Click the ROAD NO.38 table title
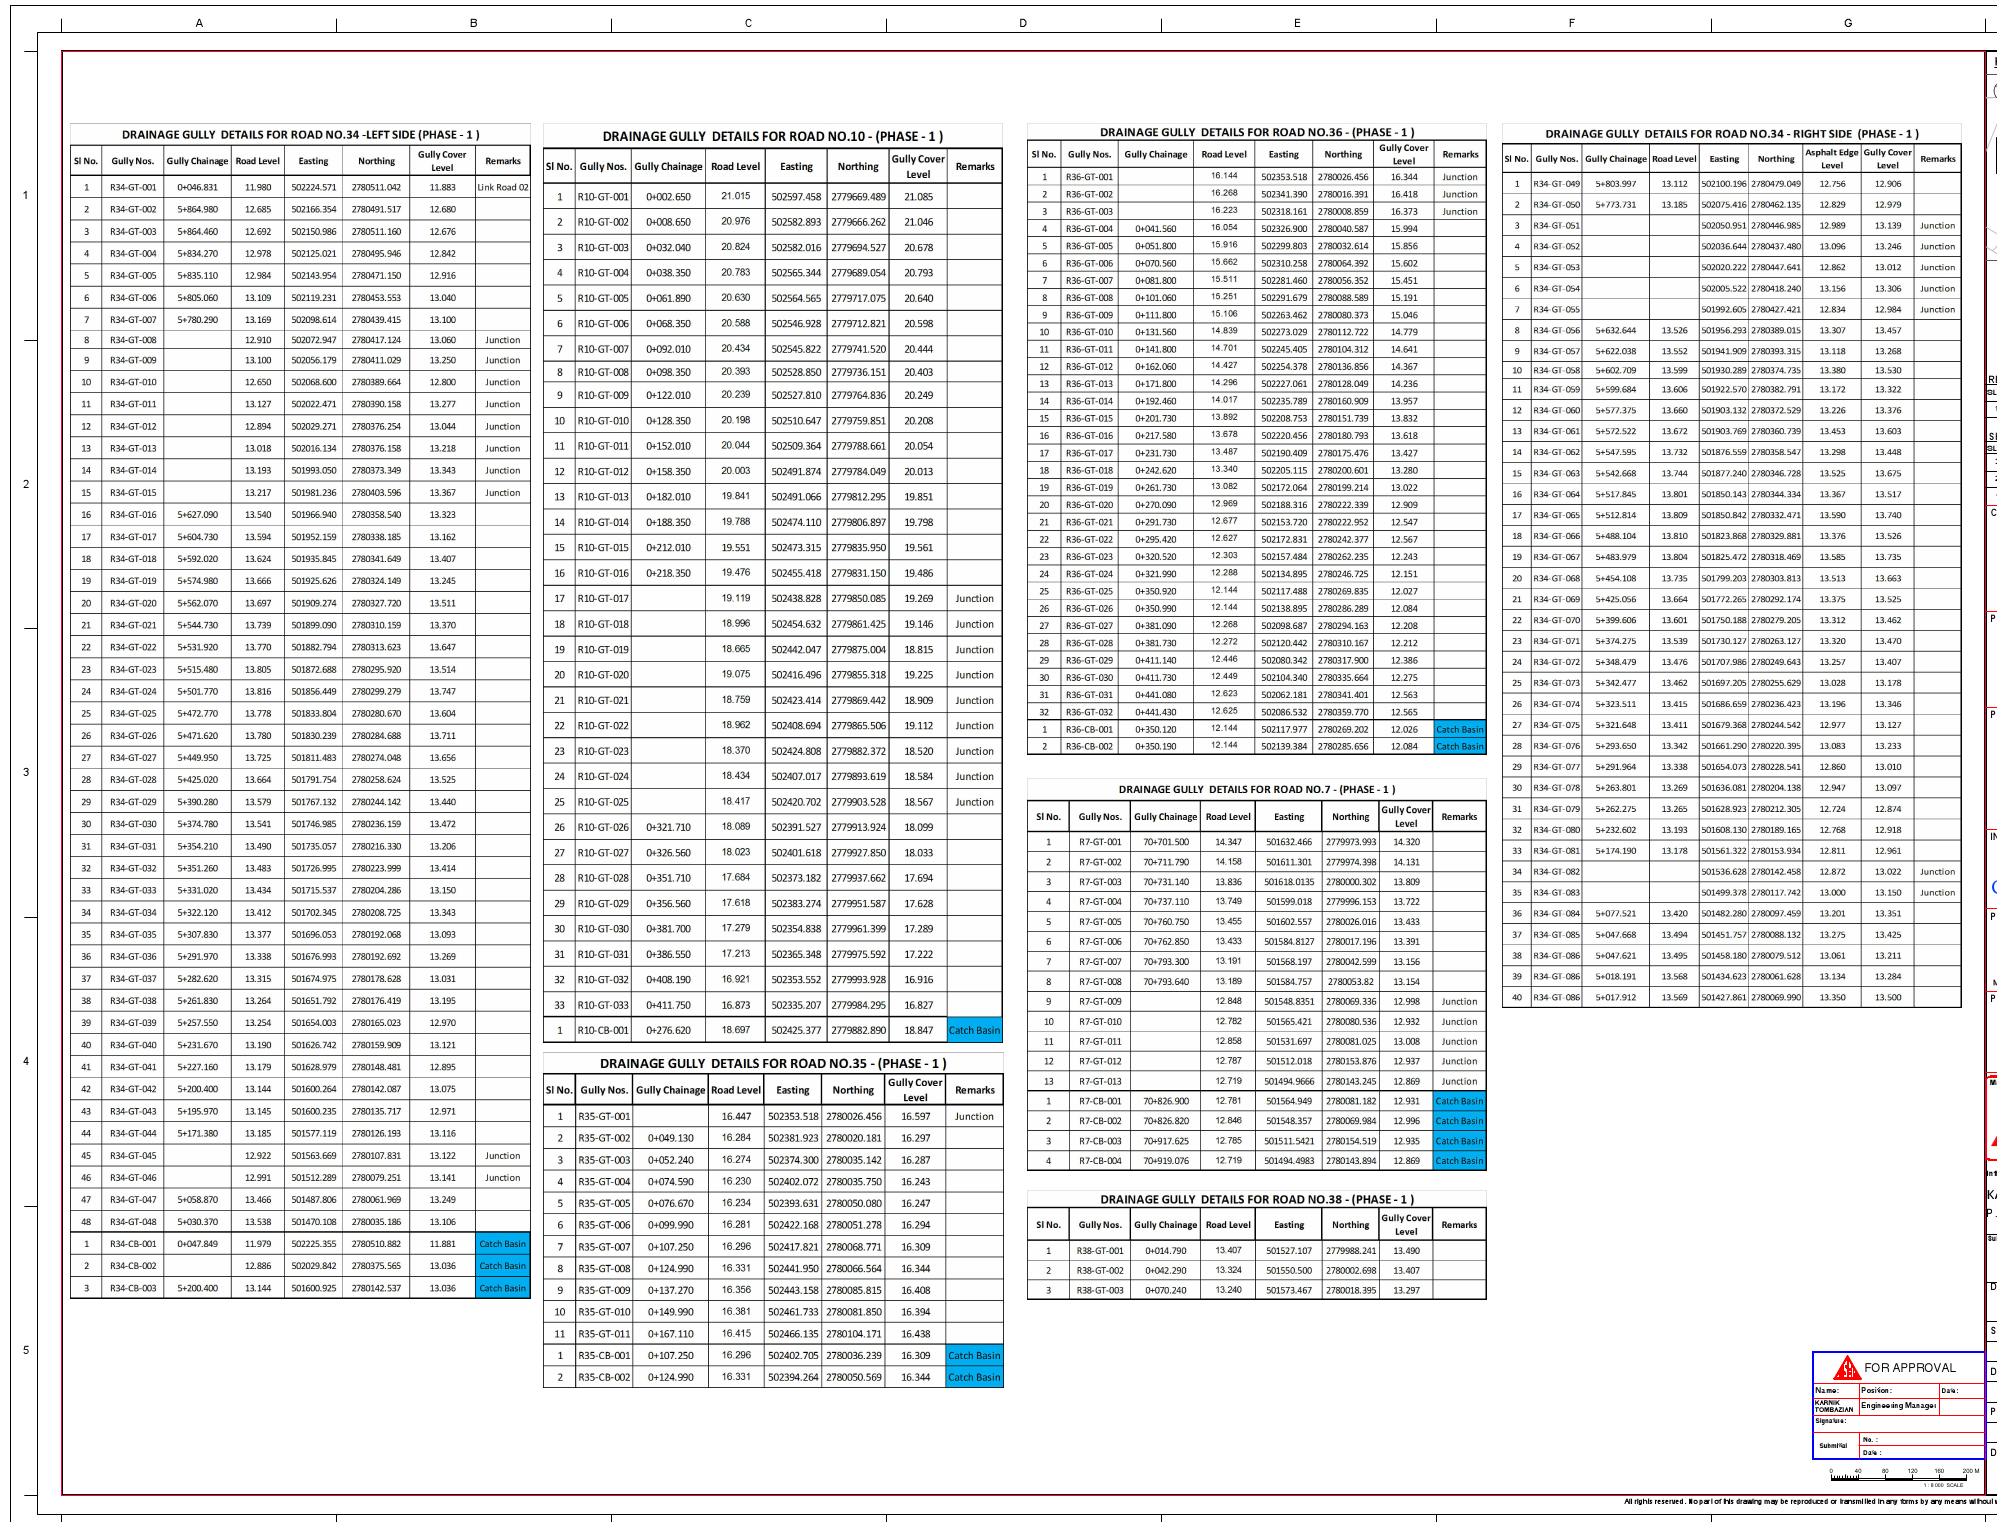This screenshot has width=1997, height=1522. (1259, 1199)
